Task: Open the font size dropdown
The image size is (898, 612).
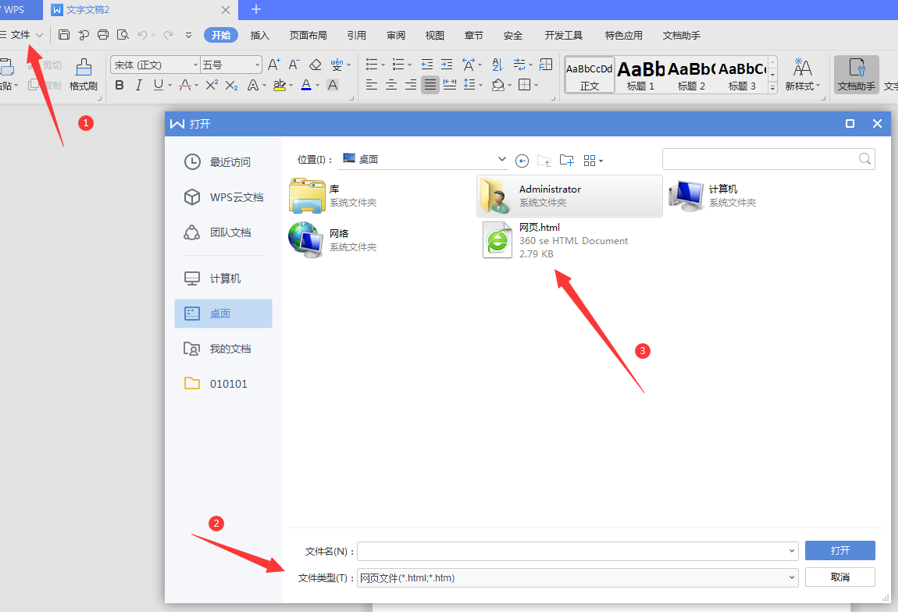Action: tap(257, 65)
